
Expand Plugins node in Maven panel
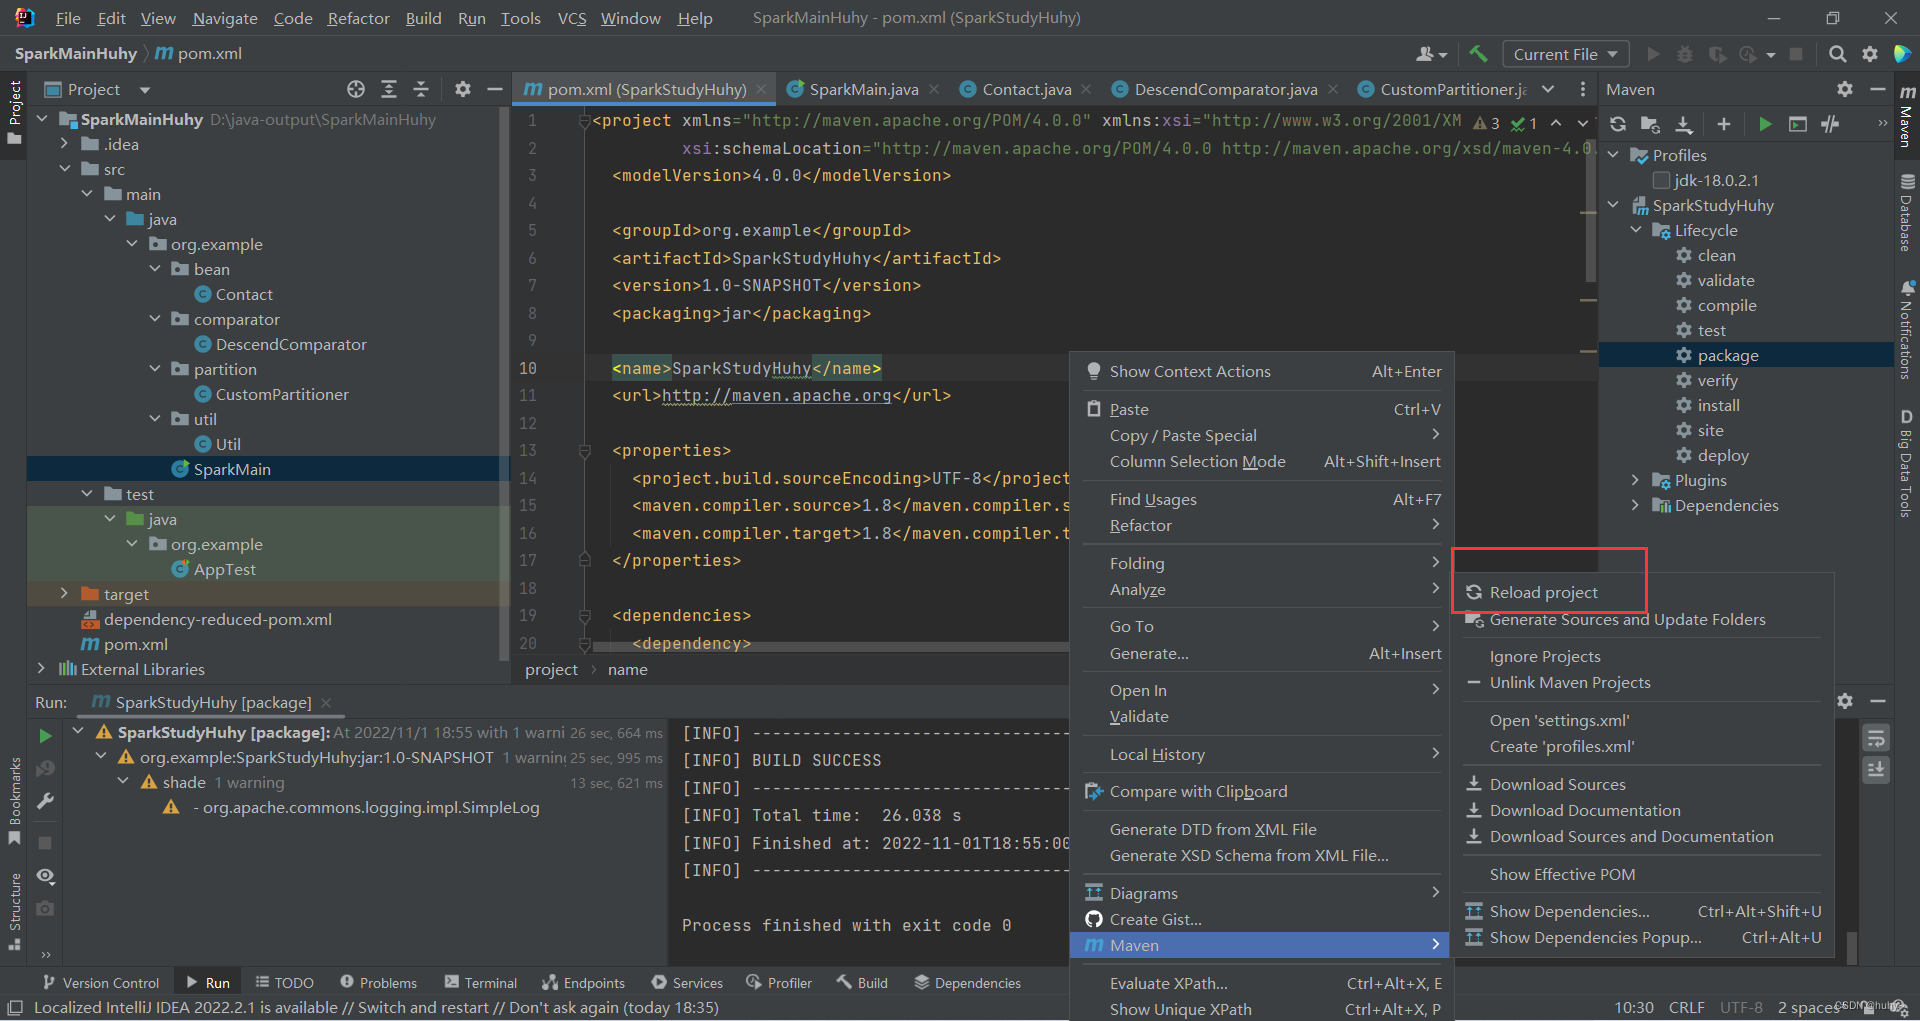1636,480
